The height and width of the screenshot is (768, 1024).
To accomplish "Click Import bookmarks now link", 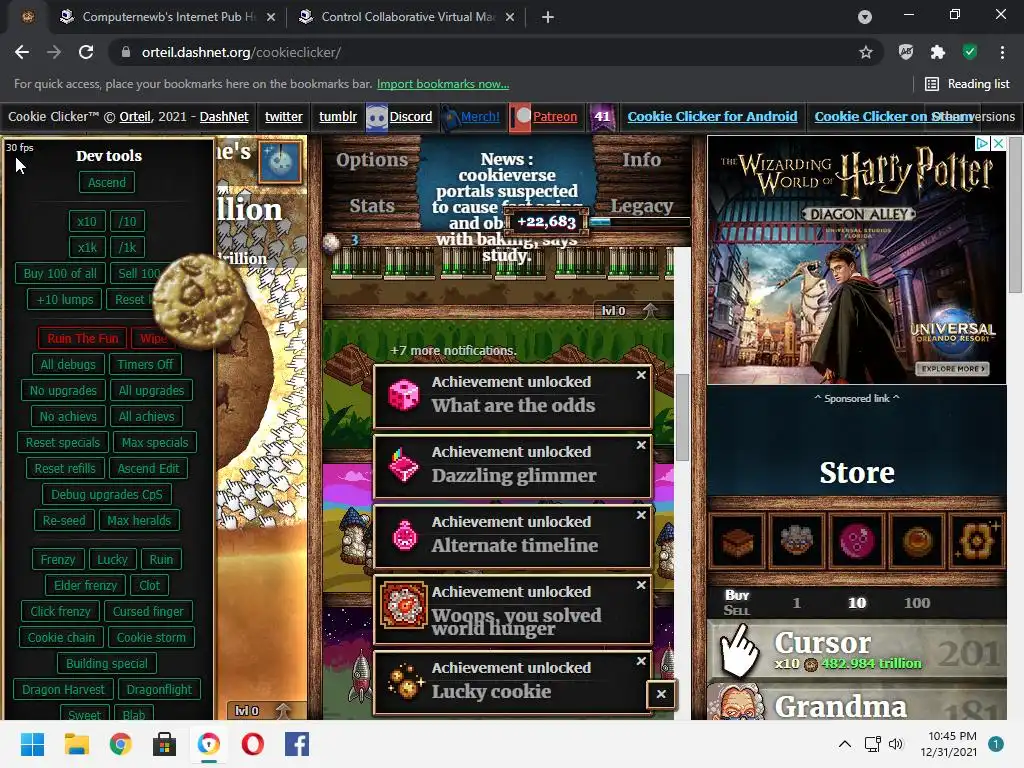I will pyautogui.click(x=443, y=84).
